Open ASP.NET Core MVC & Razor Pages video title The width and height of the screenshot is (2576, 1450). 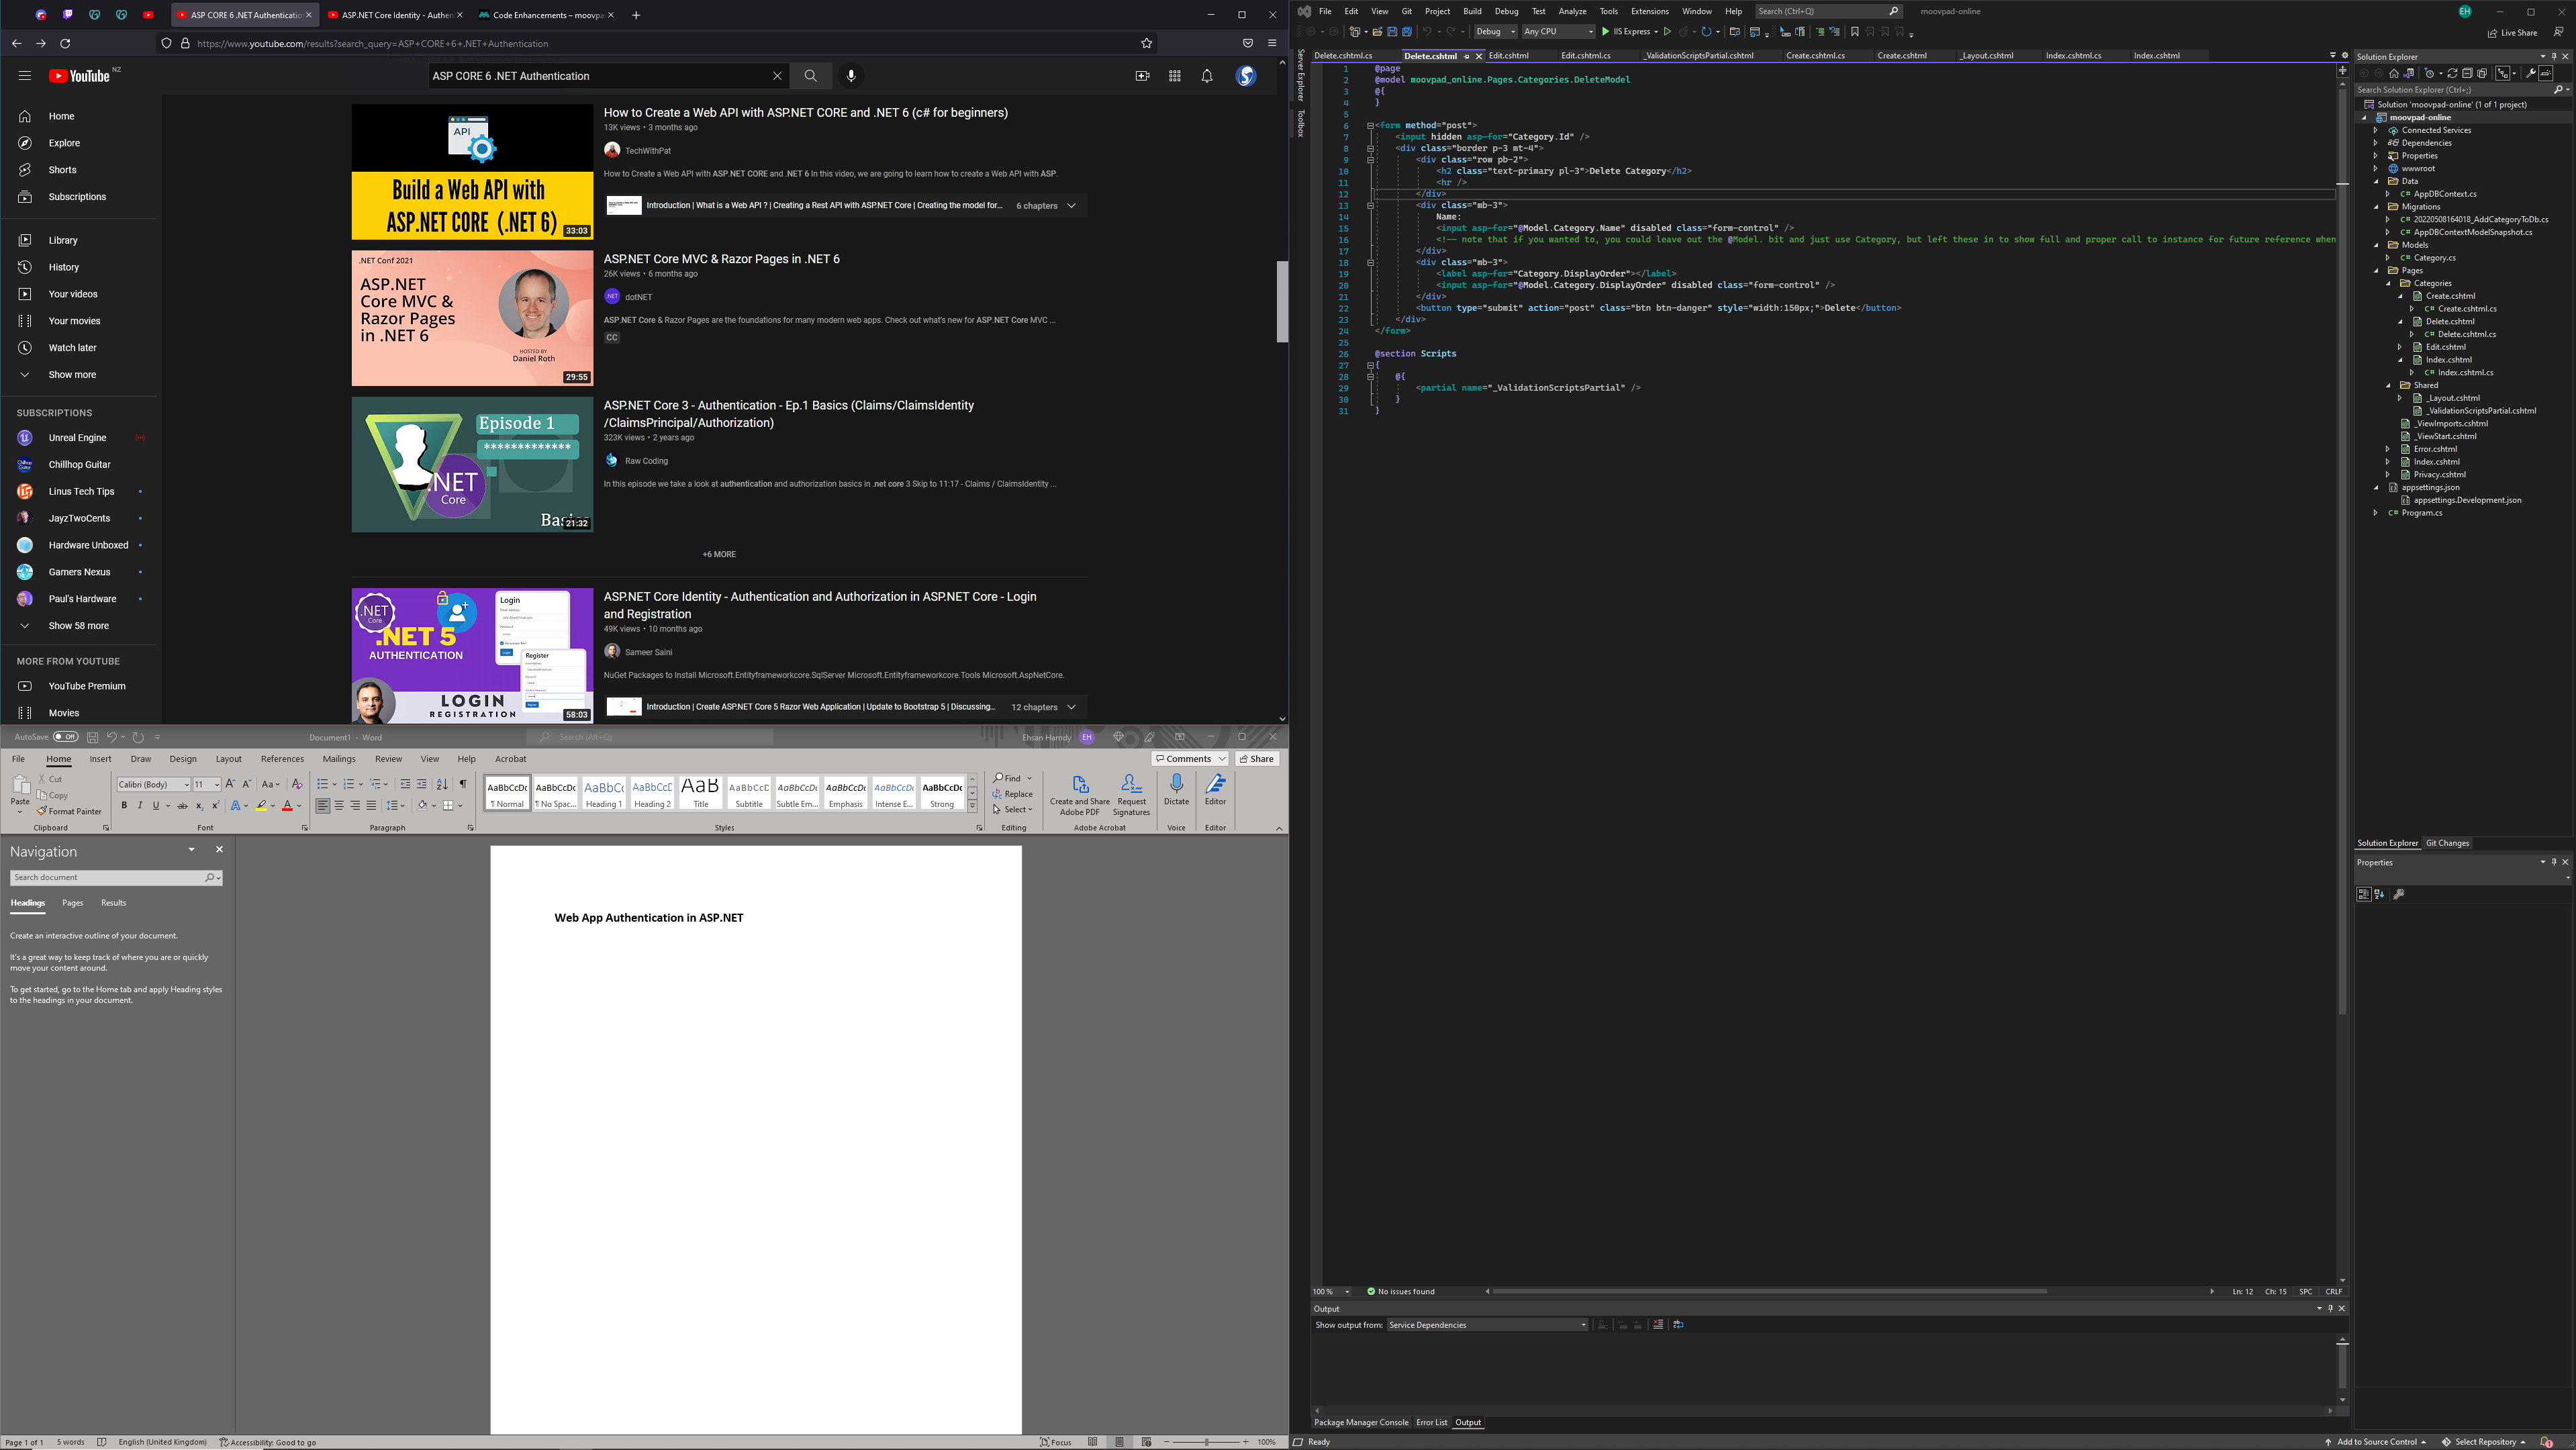[x=721, y=259]
